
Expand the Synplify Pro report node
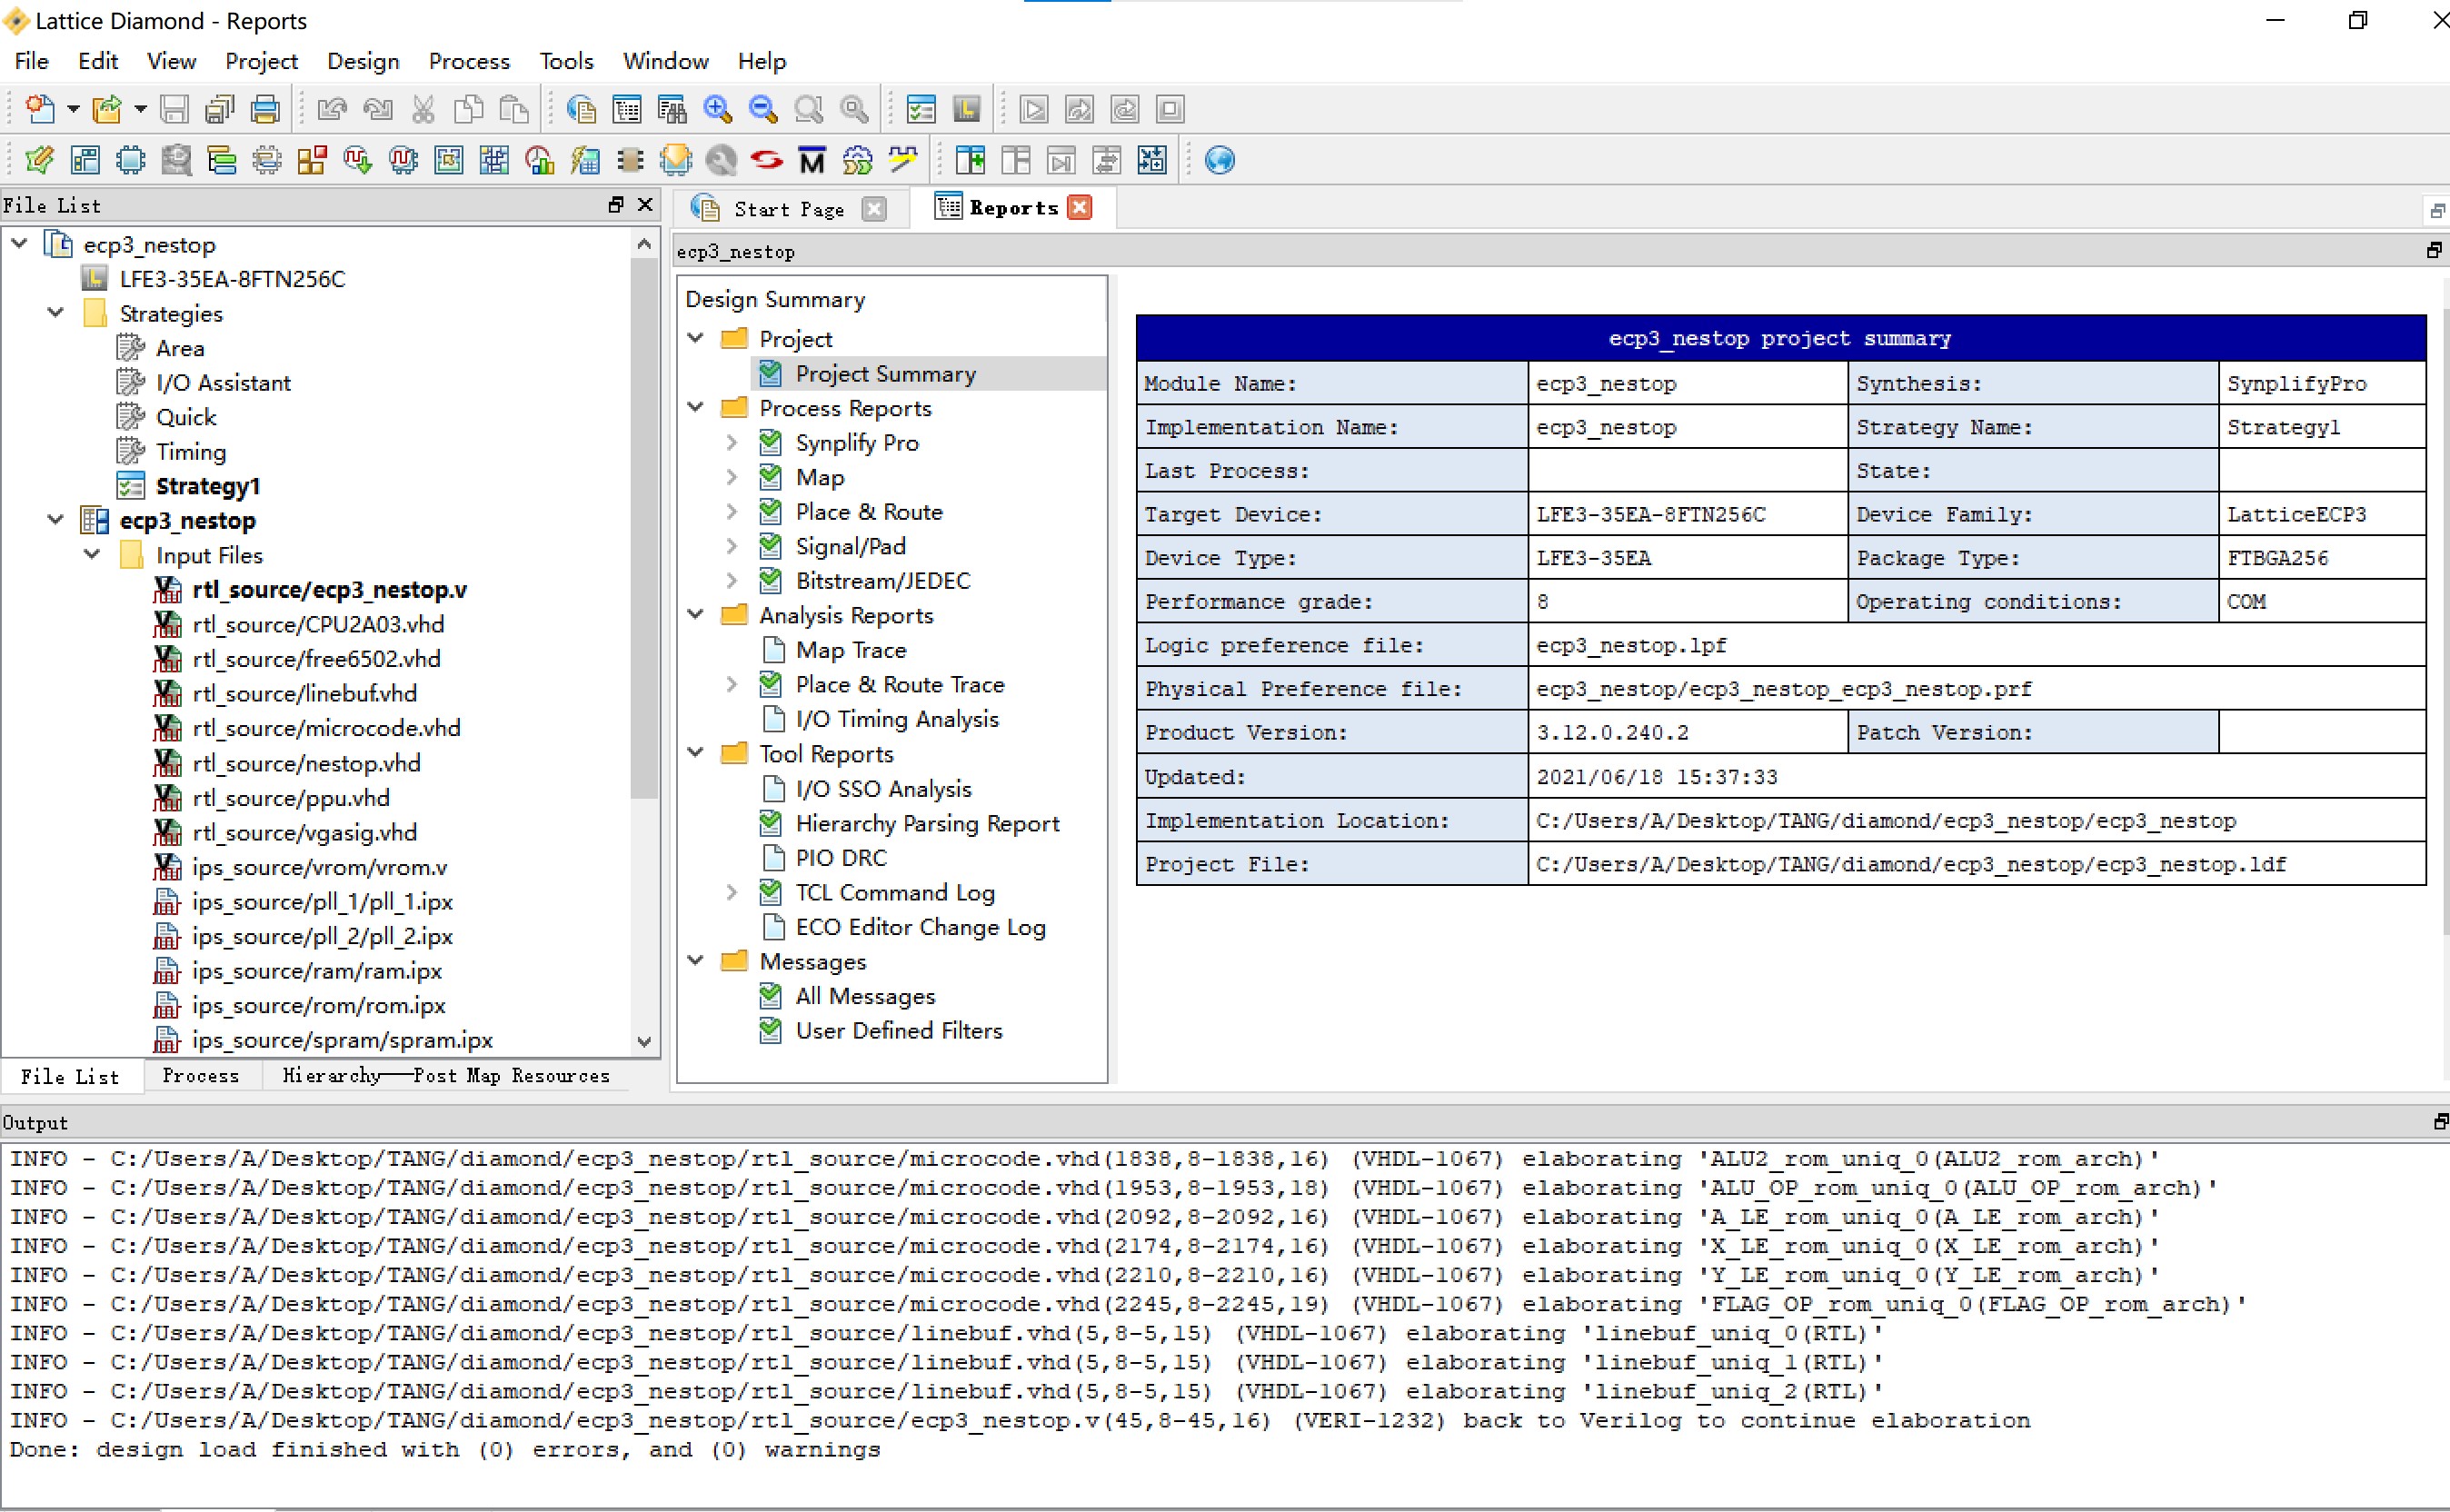pyautogui.click(x=733, y=443)
